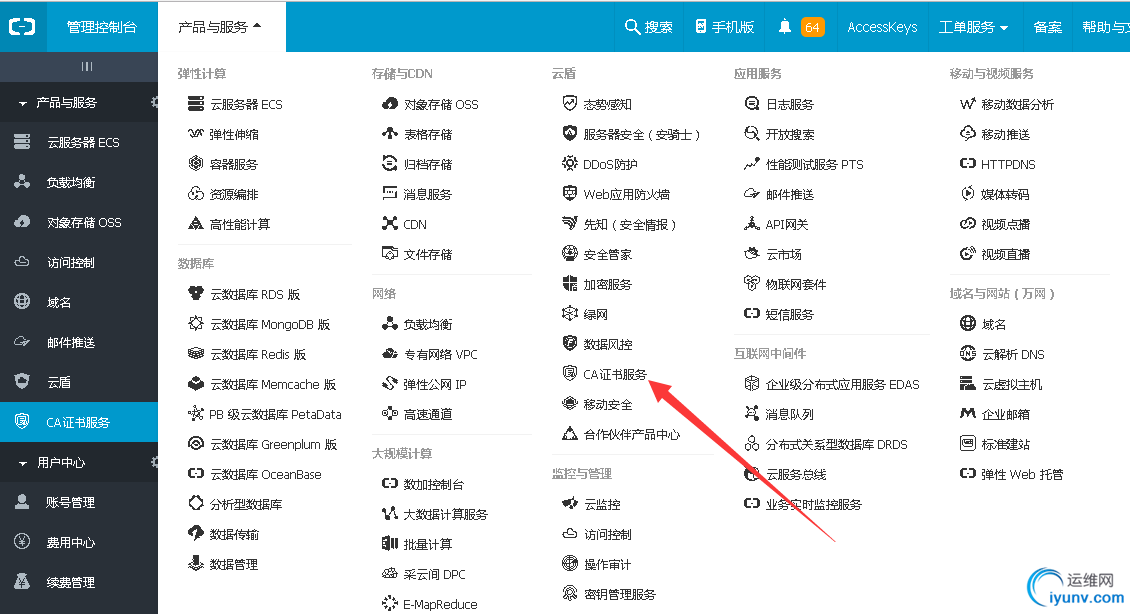
Task: Open 云数据库 MongoDB 版 link
Action: [270, 324]
